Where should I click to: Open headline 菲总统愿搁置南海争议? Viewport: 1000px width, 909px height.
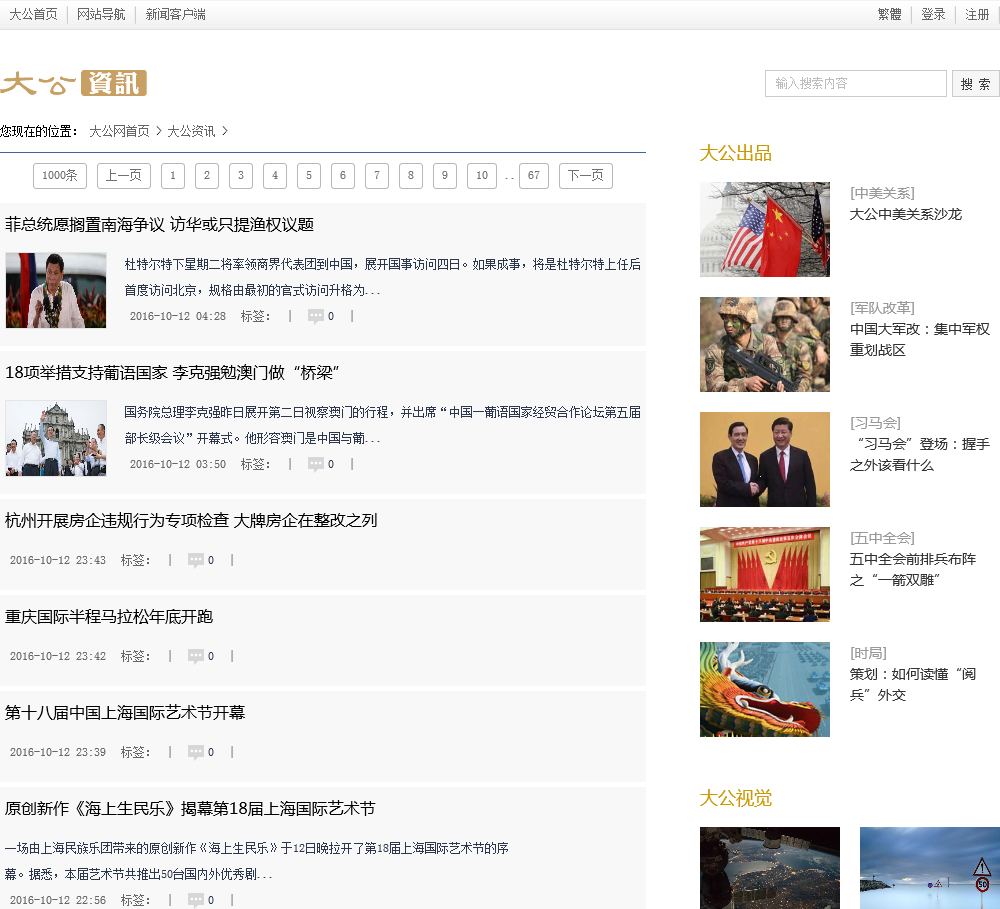tap(159, 225)
